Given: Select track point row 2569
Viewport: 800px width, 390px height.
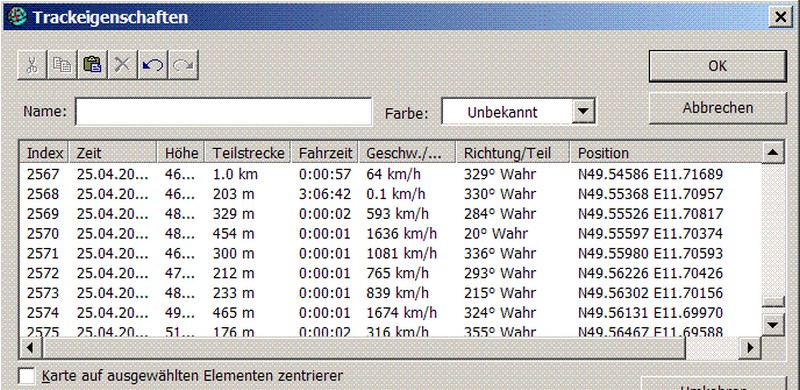Looking at the screenshot, I should [x=391, y=214].
